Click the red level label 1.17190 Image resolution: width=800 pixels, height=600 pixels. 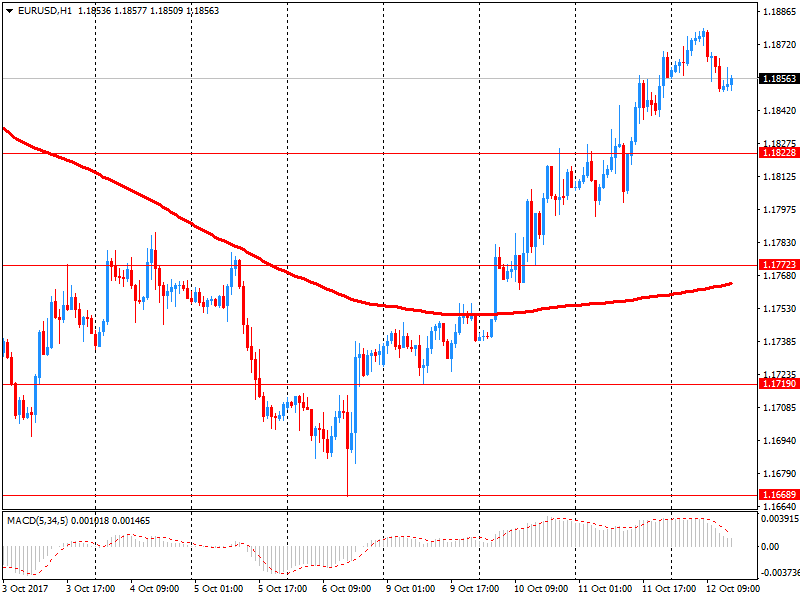click(x=779, y=384)
